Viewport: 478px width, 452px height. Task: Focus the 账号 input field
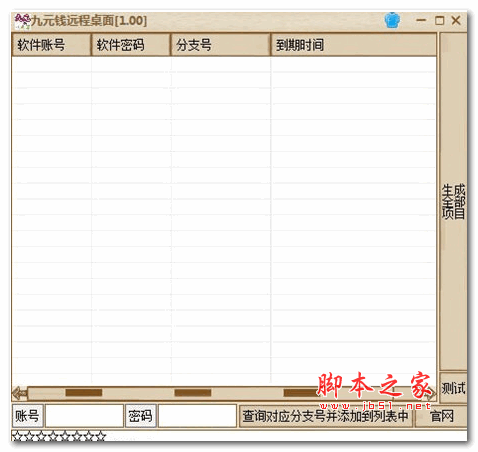tap(84, 416)
